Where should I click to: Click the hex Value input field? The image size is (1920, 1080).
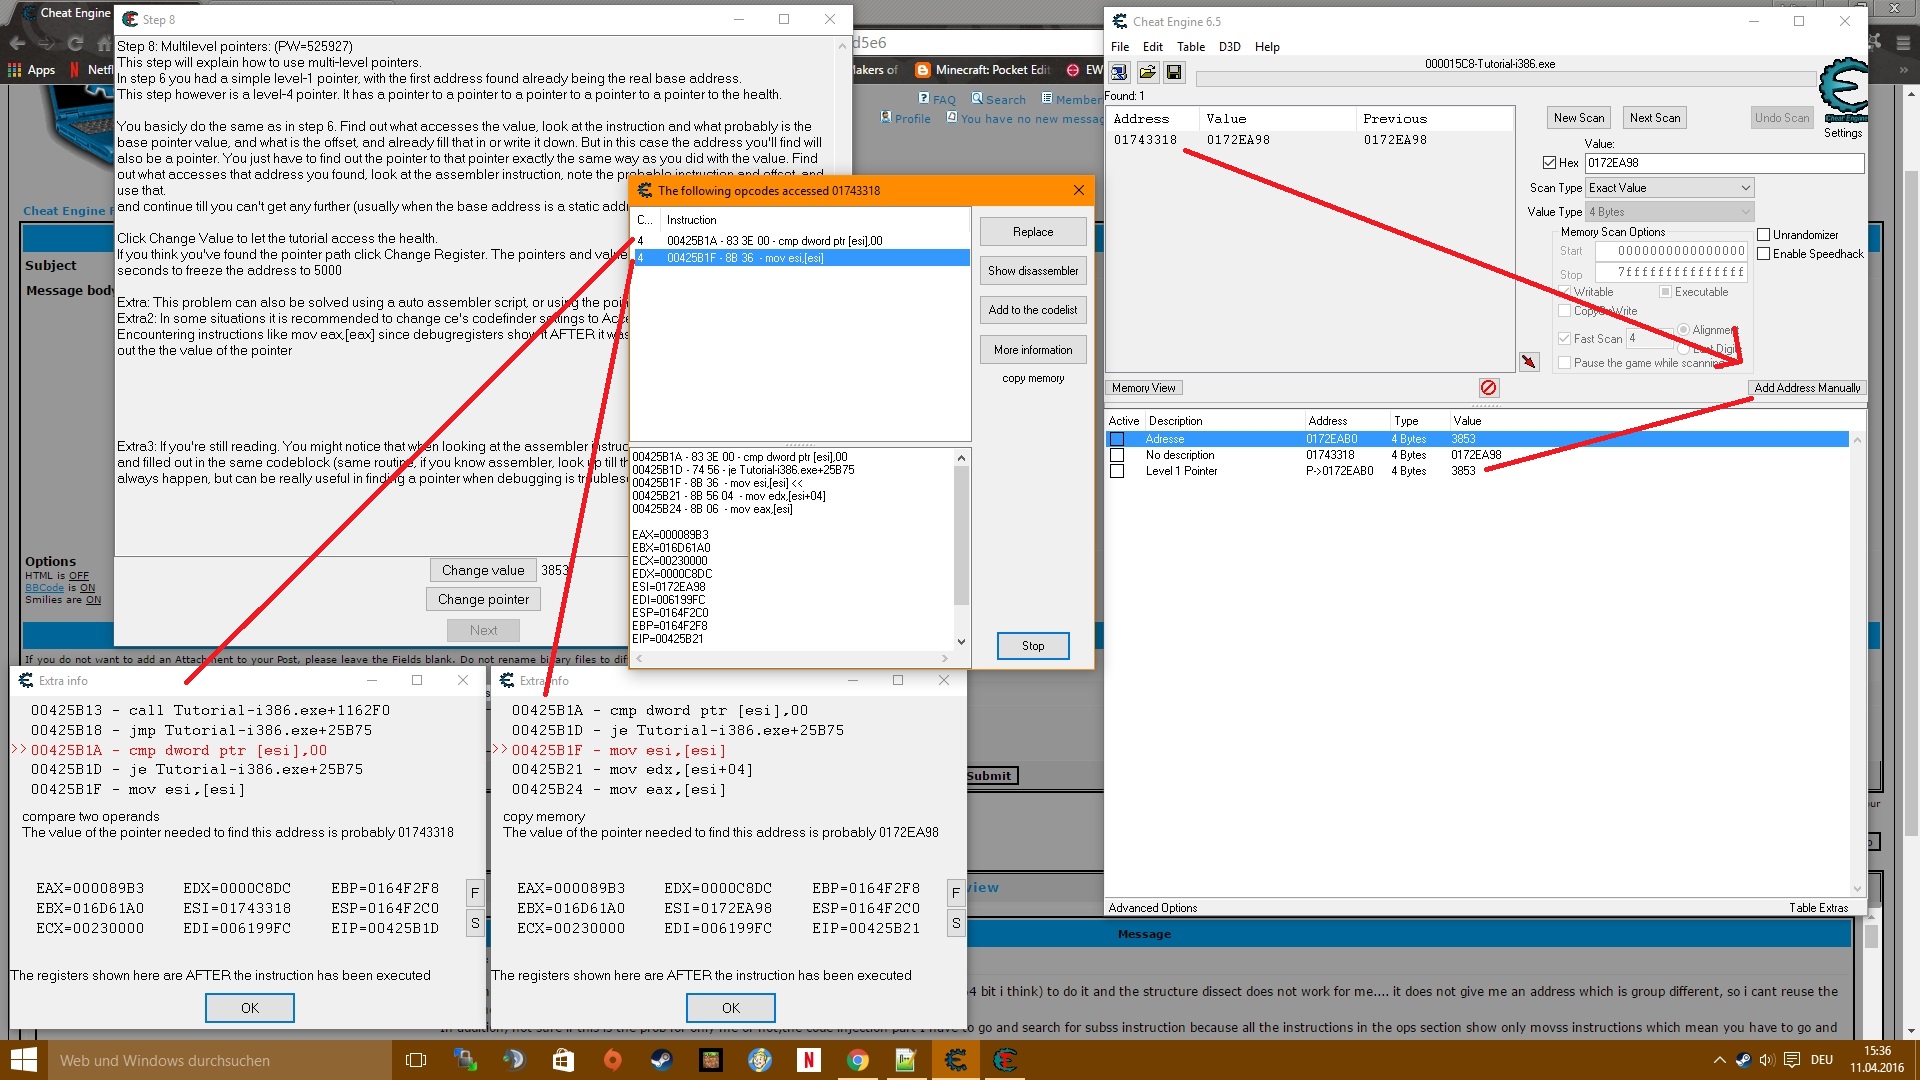[1724, 163]
